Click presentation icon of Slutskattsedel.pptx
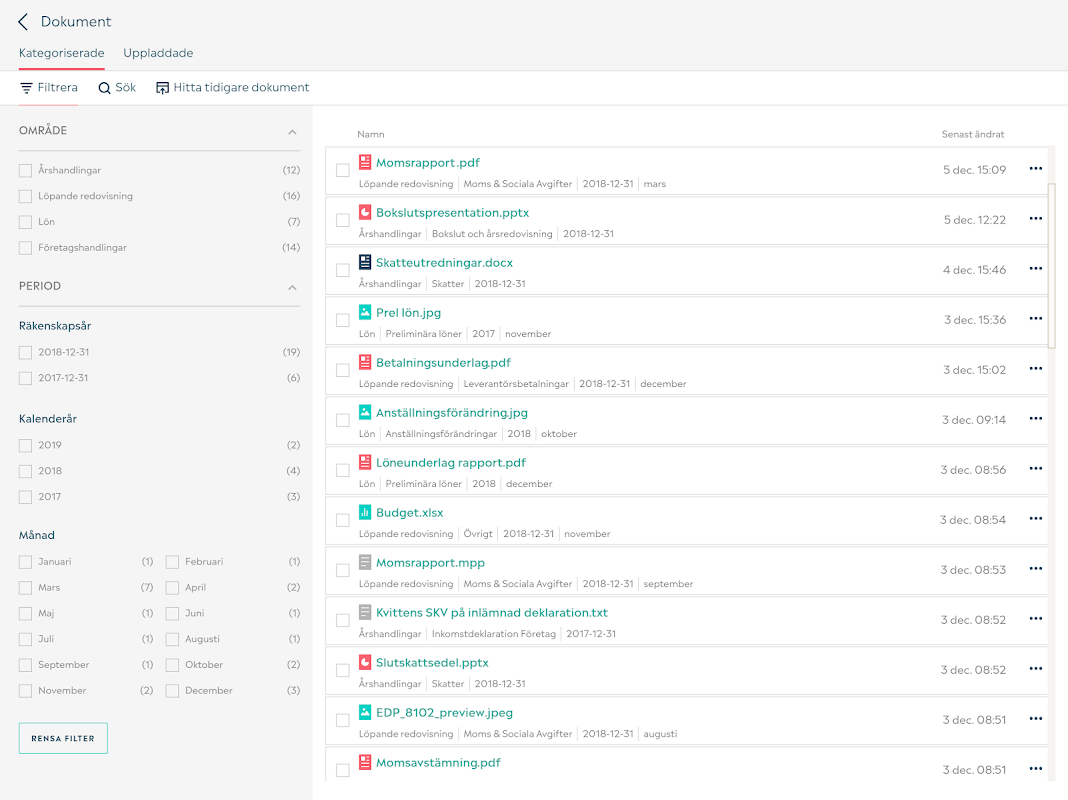Screen dimensions: 1068x800 (365, 662)
